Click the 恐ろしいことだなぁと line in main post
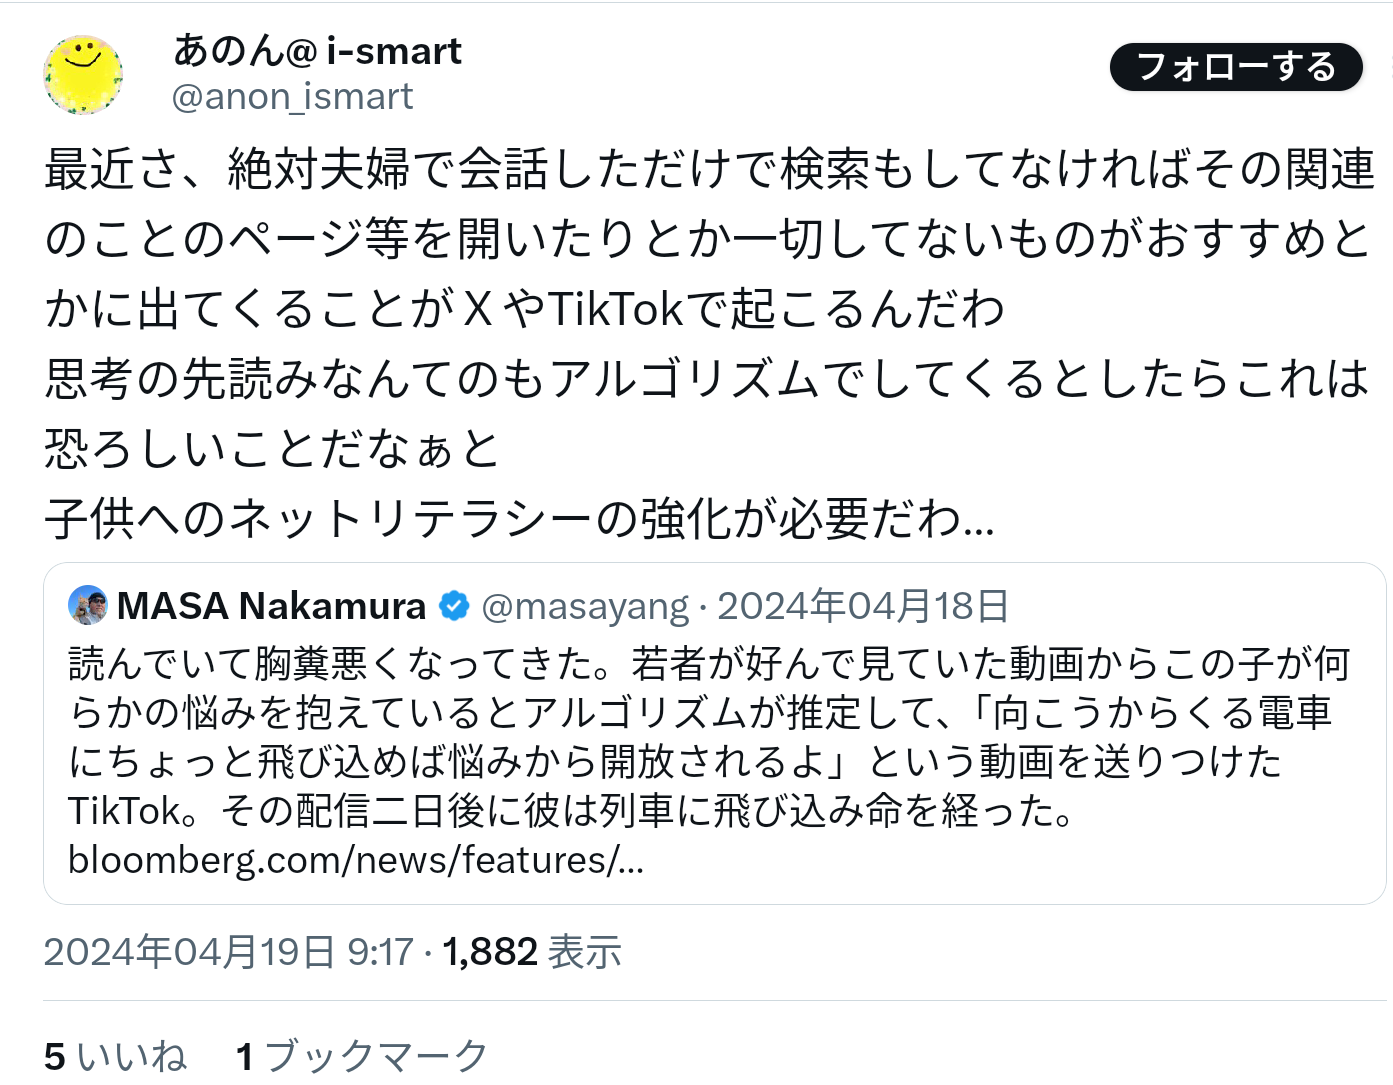The height and width of the screenshot is (1085, 1393). click(x=272, y=449)
